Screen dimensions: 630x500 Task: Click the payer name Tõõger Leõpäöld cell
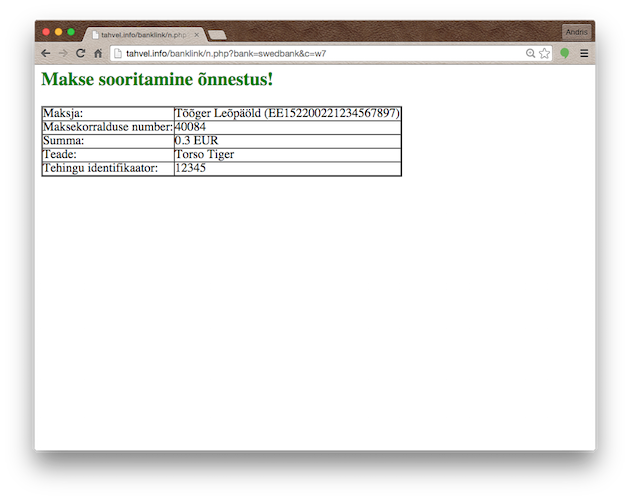pyautogui.click(x=286, y=113)
